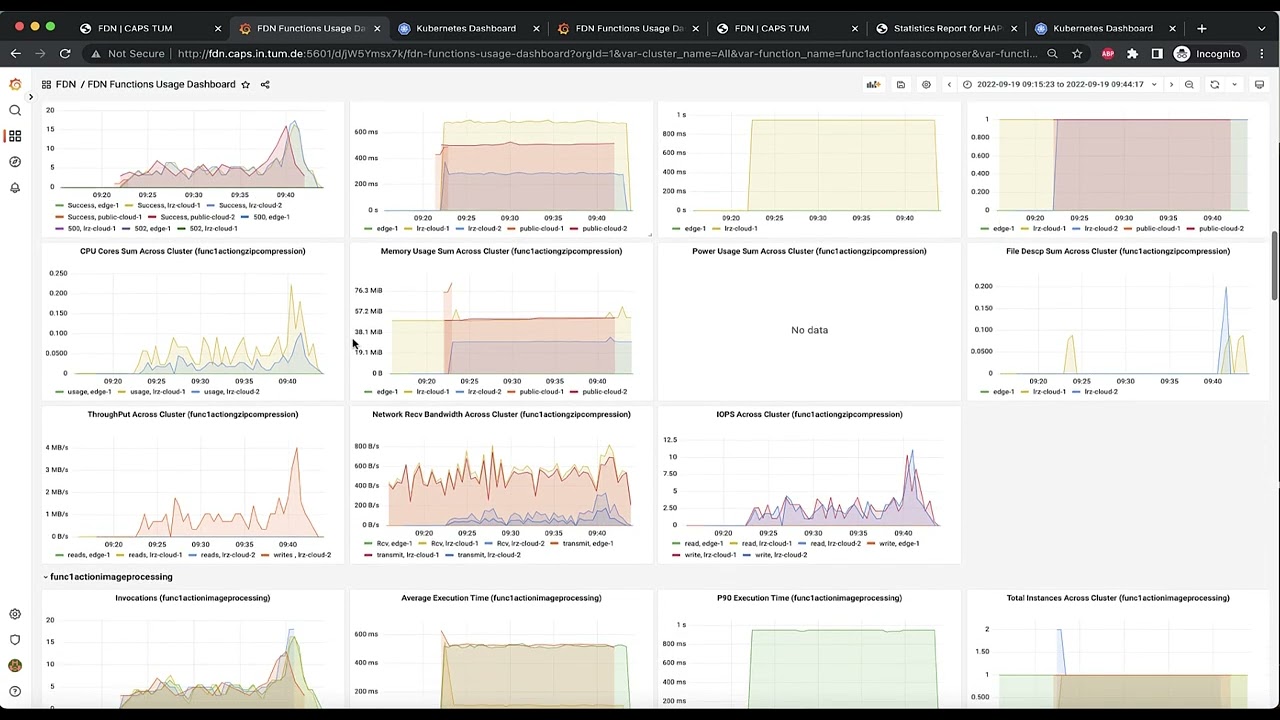Open the File Descp Sum Across Cluster panel menu

[x=1118, y=251]
